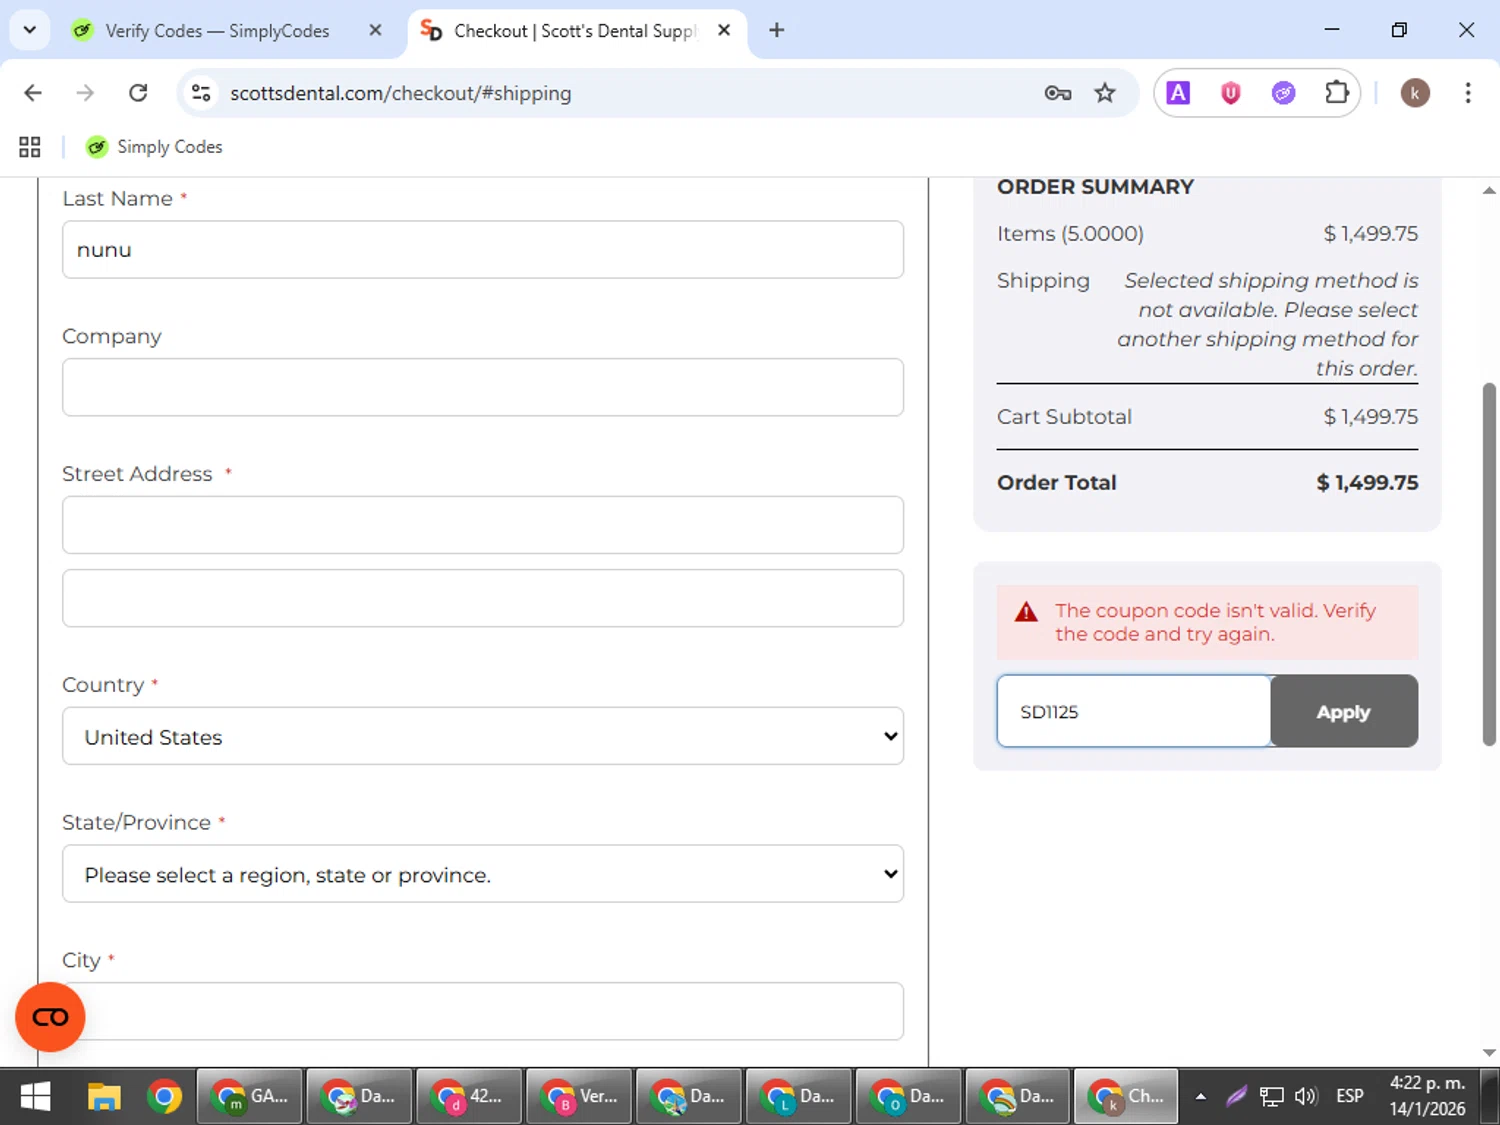The width and height of the screenshot is (1500, 1125).
Task: Open the purple round extension icon
Action: coord(1283,93)
